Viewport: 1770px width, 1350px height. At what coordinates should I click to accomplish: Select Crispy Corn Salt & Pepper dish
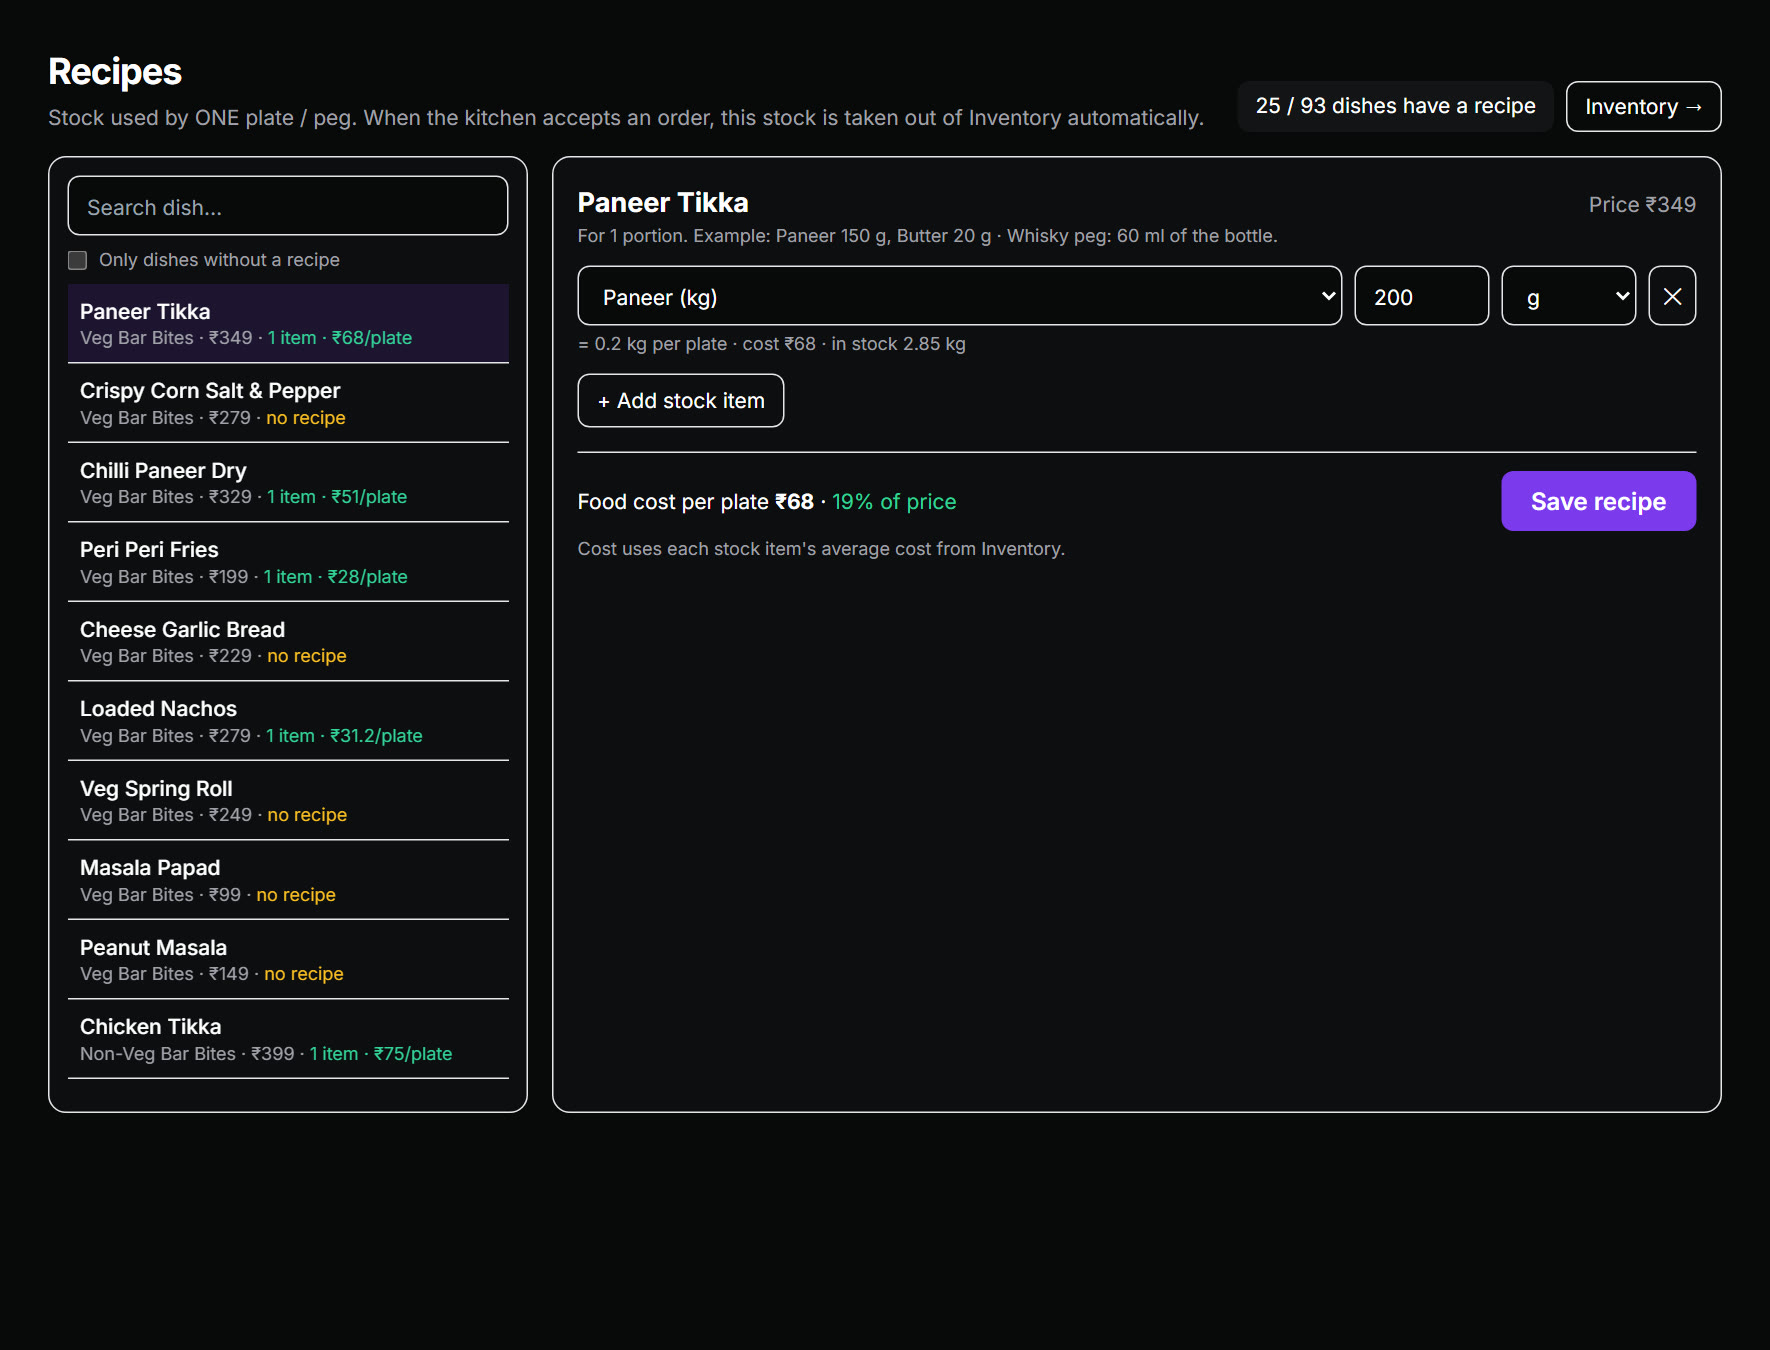[x=288, y=403]
